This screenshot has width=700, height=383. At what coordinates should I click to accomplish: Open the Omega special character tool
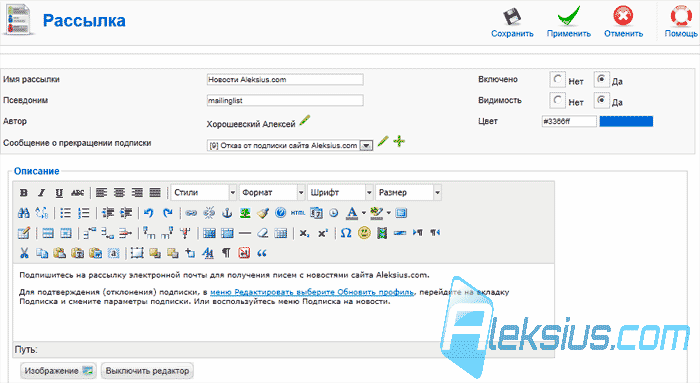[x=346, y=233]
